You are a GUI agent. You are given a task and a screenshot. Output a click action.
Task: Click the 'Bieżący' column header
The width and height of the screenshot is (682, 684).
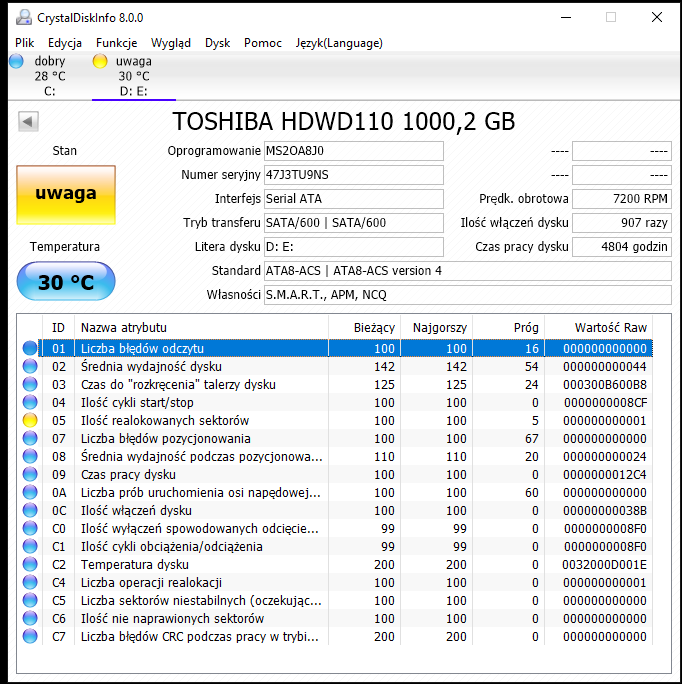click(x=364, y=328)
